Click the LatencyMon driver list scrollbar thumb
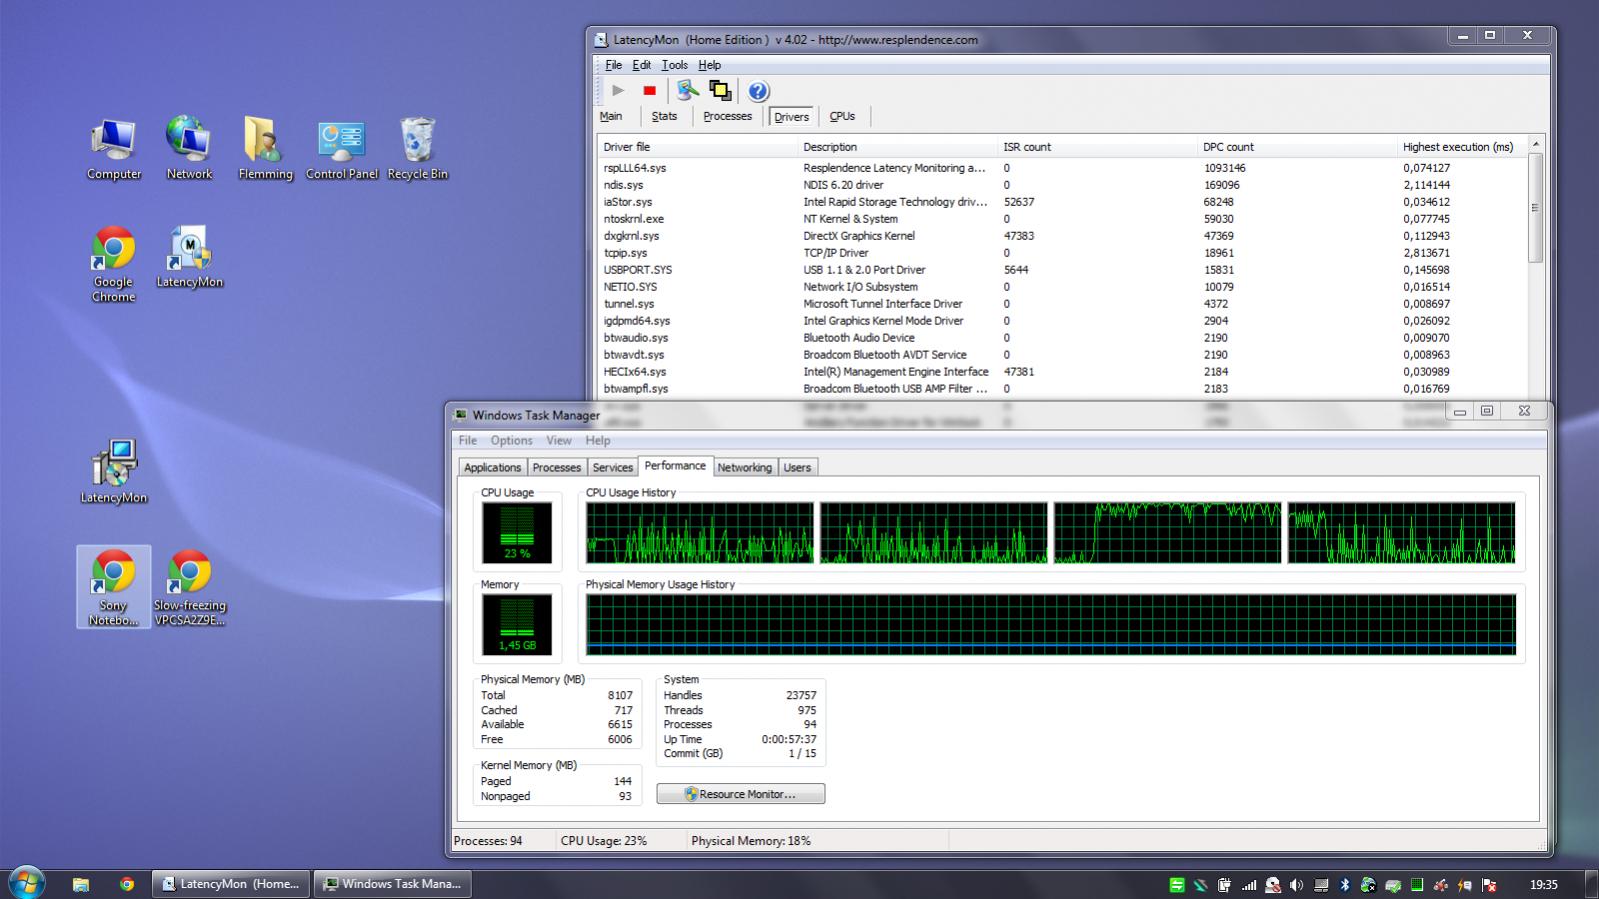Screen dimensions: 1599x899 pos(1535,208)
